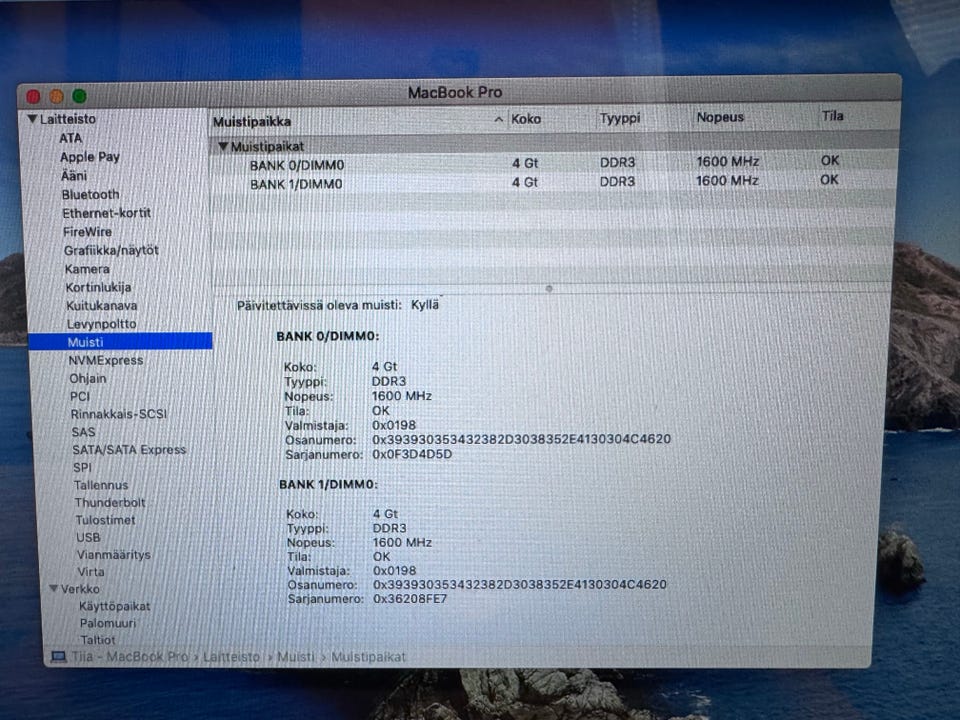Viewport: 960px width, 720px height.
Task: Select Kamera in the sidebar
Action: click(x=88, y=269)
